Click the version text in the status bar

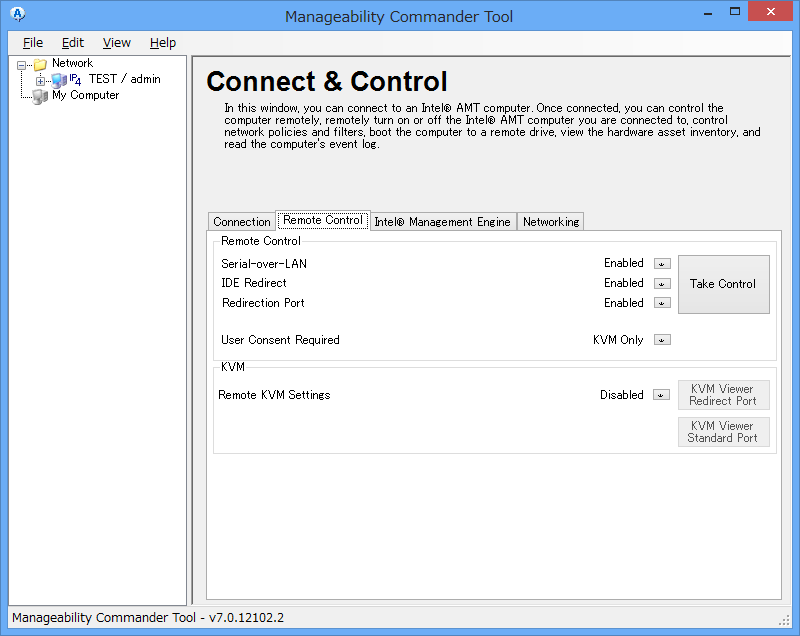coord(148,618)
